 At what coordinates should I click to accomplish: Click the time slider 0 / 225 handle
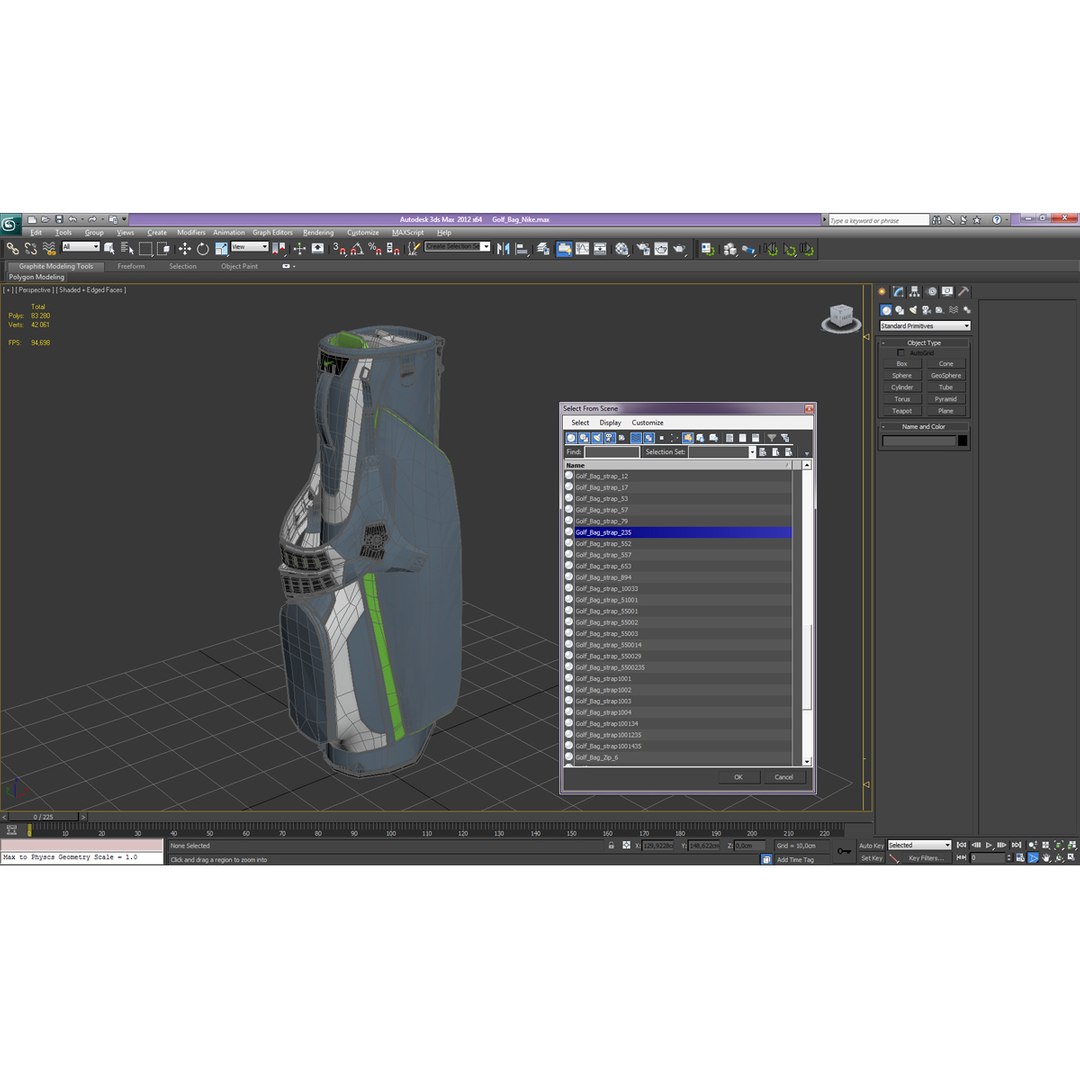(43, 817)
